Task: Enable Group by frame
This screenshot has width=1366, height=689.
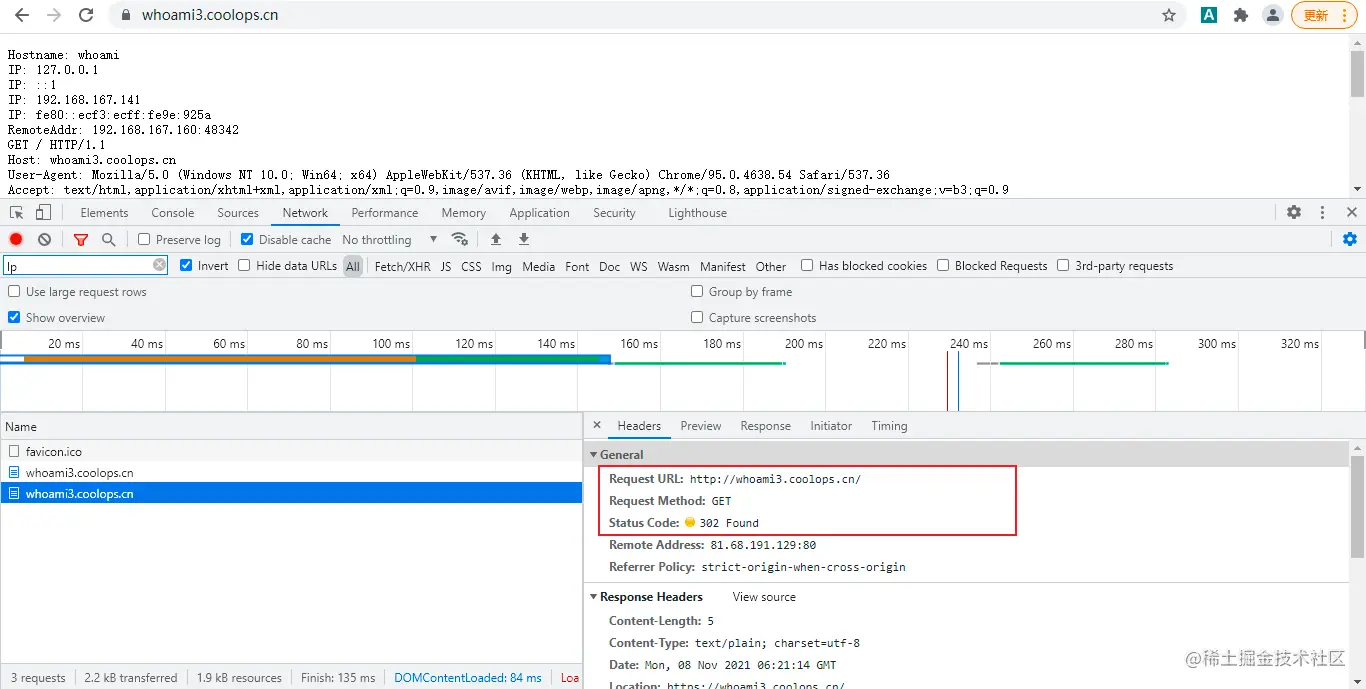Action: 697,291
